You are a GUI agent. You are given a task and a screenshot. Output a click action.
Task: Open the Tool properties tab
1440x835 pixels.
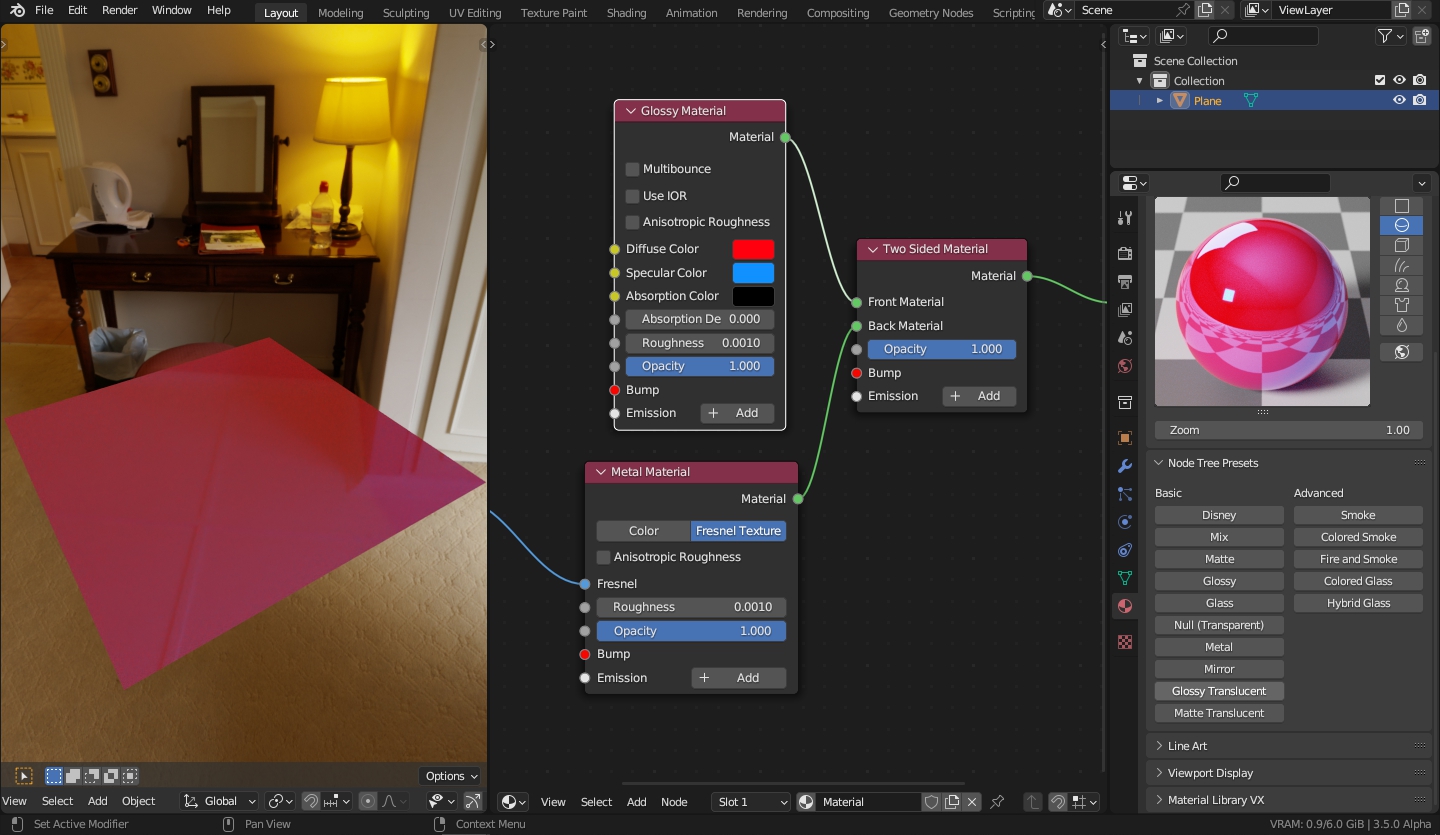coord(1125,218)
